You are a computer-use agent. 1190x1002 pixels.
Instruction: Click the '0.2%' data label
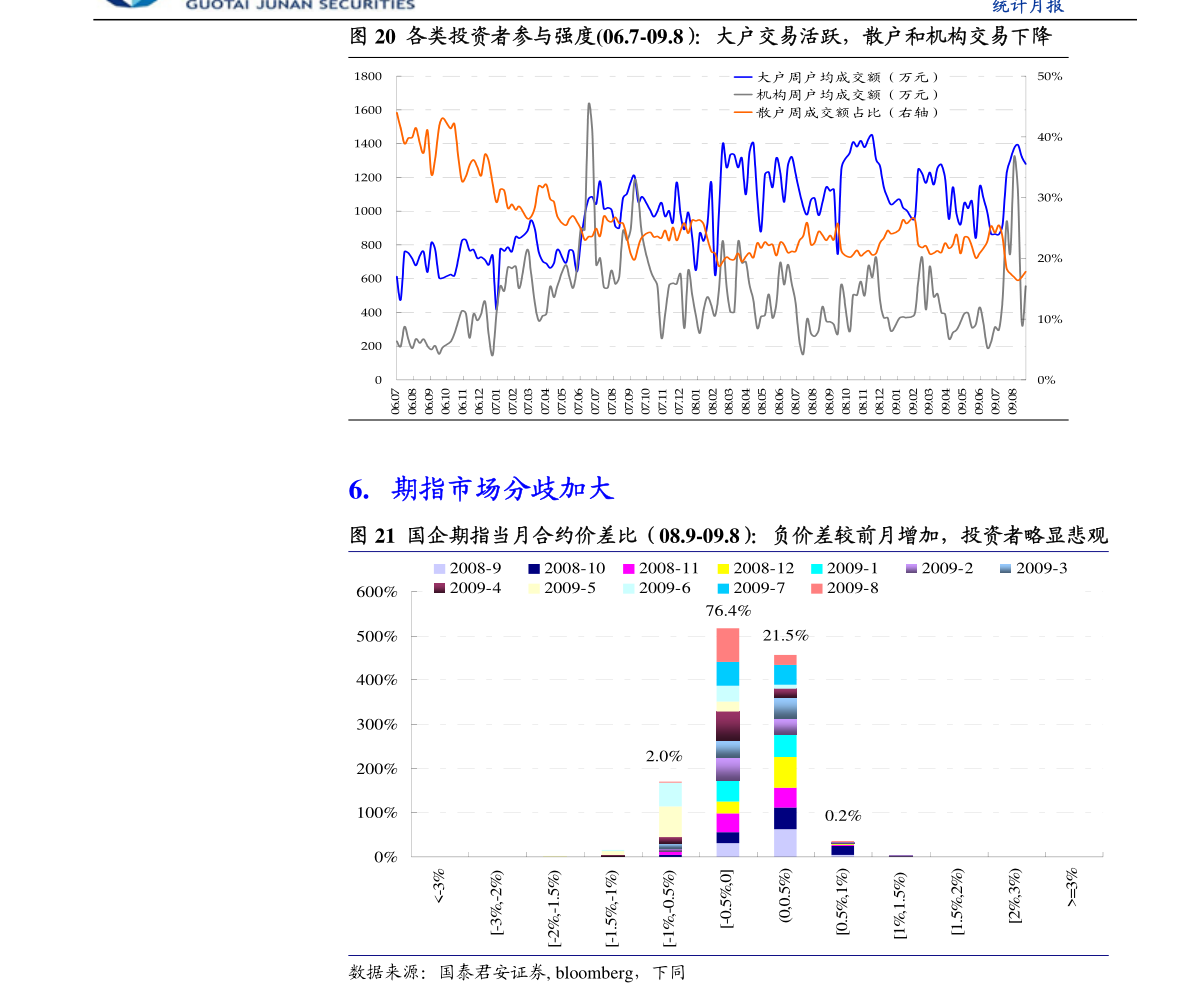click(x=843, y=816)
